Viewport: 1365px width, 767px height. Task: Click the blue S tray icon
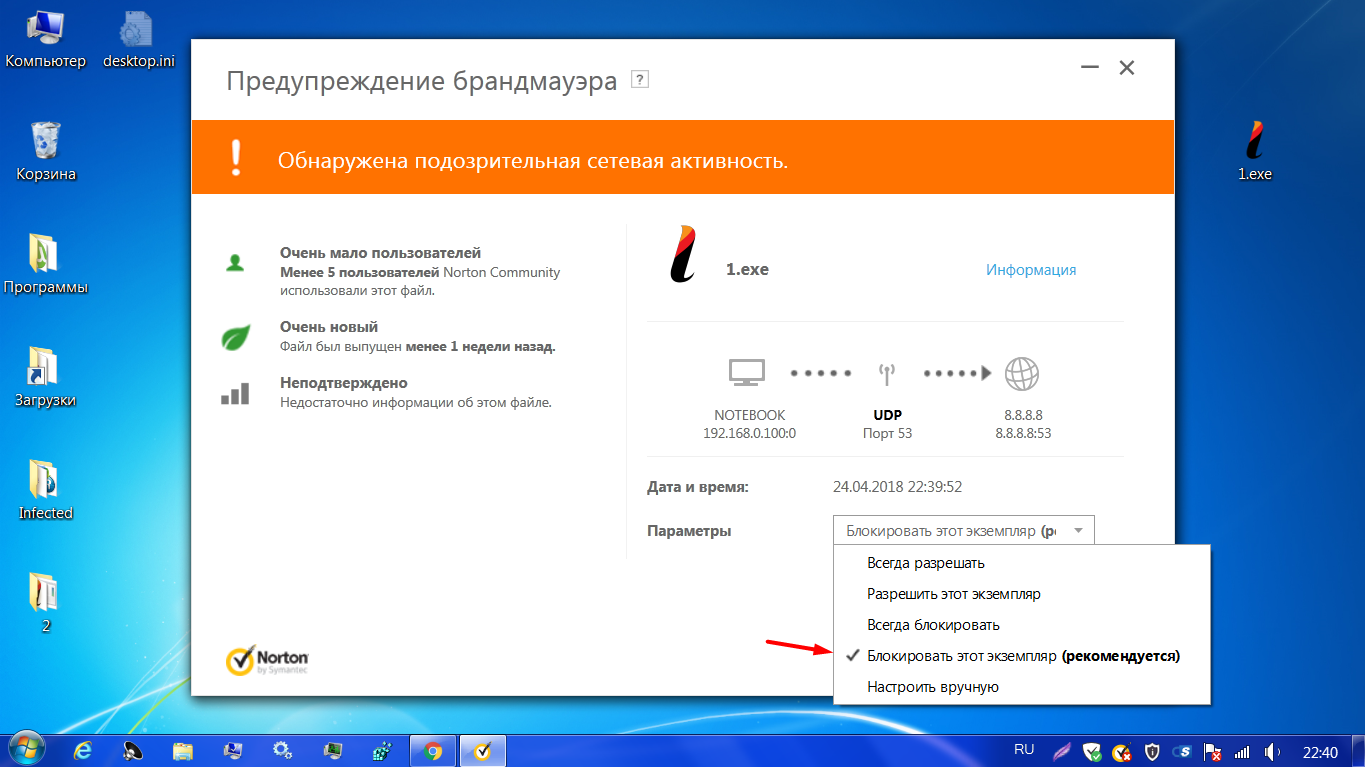point(1182,751)
